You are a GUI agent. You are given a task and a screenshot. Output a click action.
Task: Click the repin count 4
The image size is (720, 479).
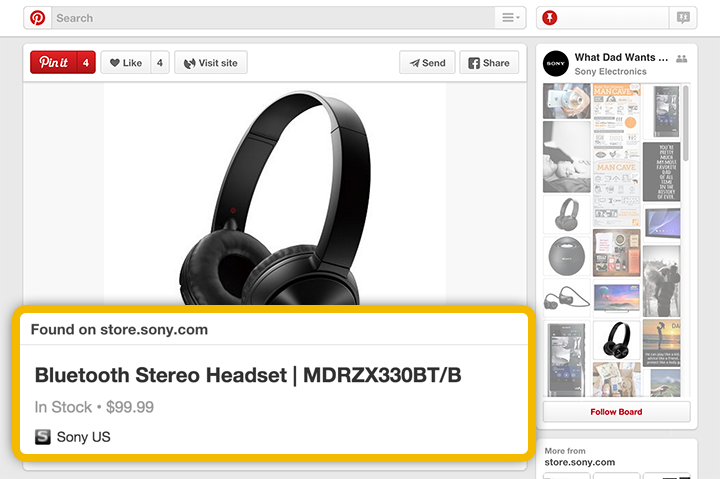[x=86, y=62]
